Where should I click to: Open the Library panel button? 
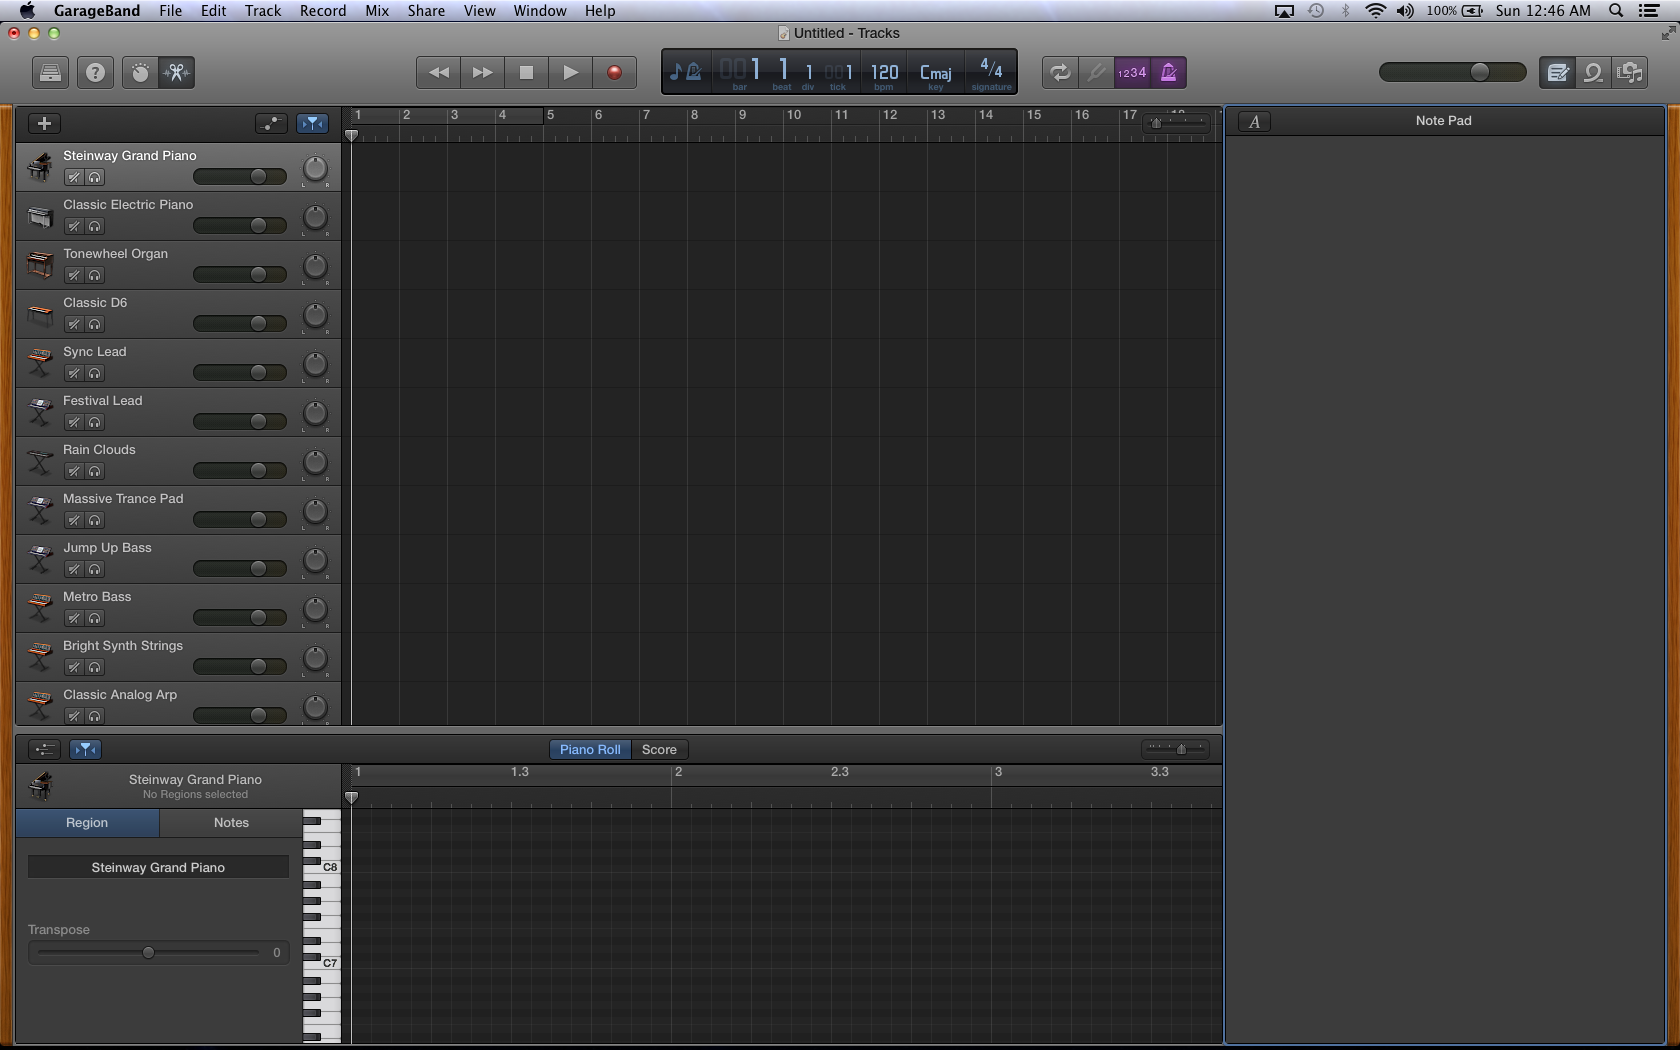coord(50,72)
